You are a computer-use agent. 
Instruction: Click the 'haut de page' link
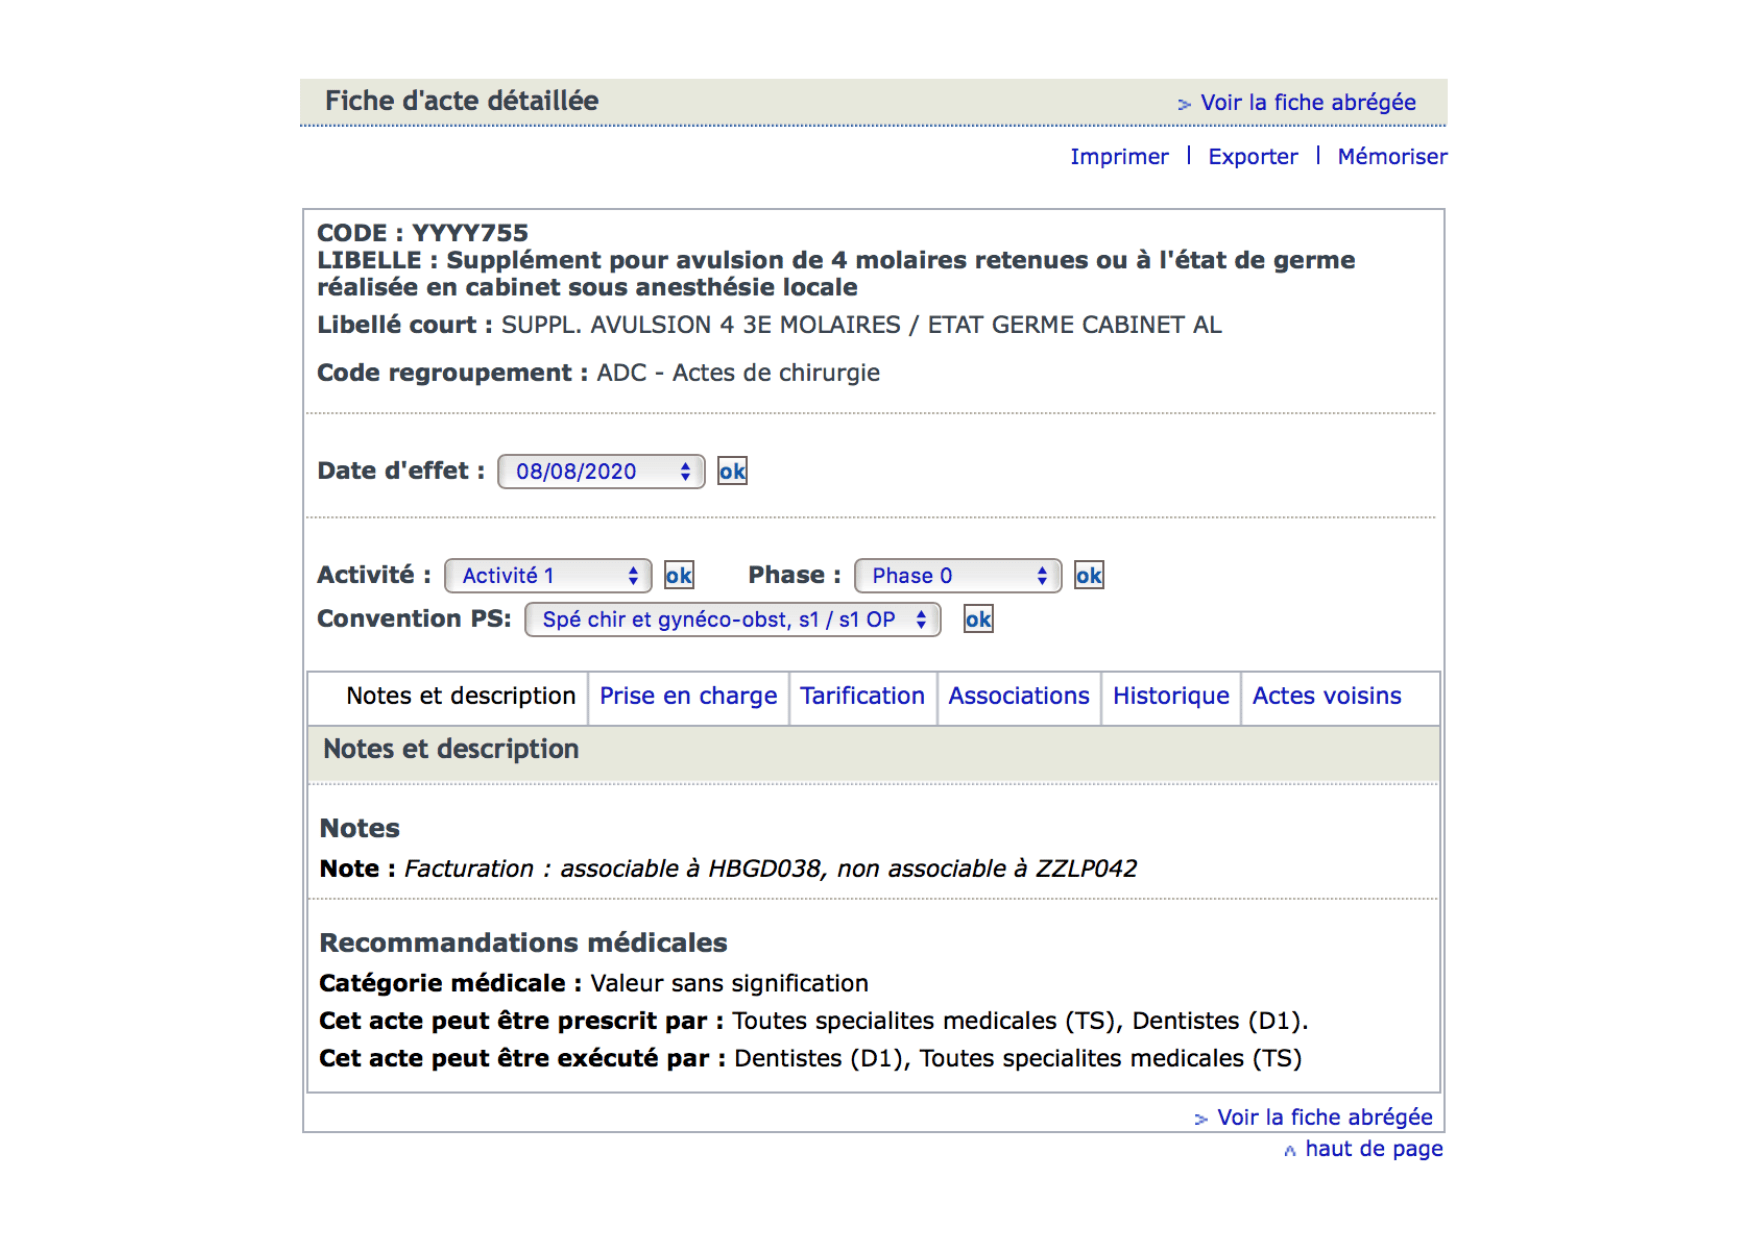(x=1372, y=1149)
